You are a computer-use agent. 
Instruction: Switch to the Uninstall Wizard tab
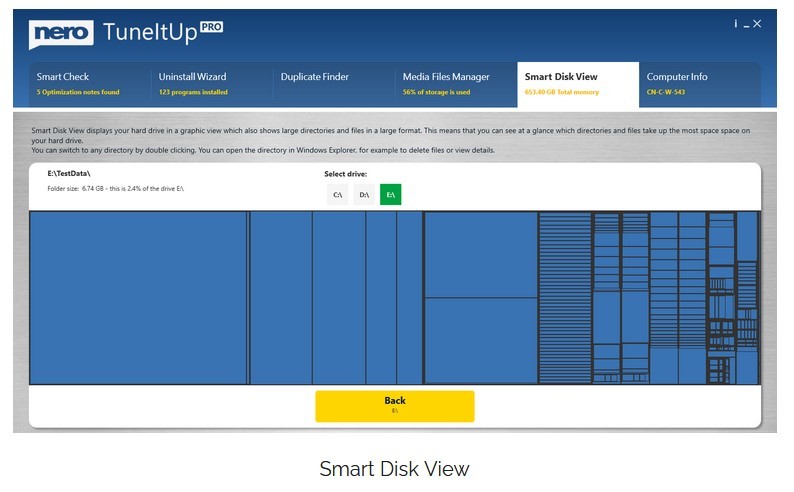coord(212,84)
